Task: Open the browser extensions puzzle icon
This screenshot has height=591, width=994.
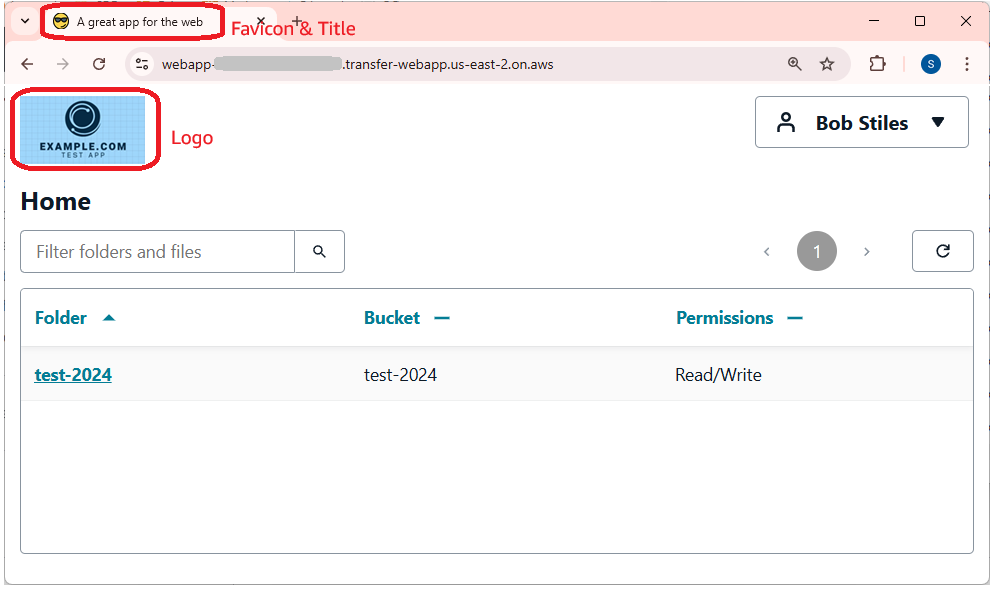Action: click(x=878, y=63)
